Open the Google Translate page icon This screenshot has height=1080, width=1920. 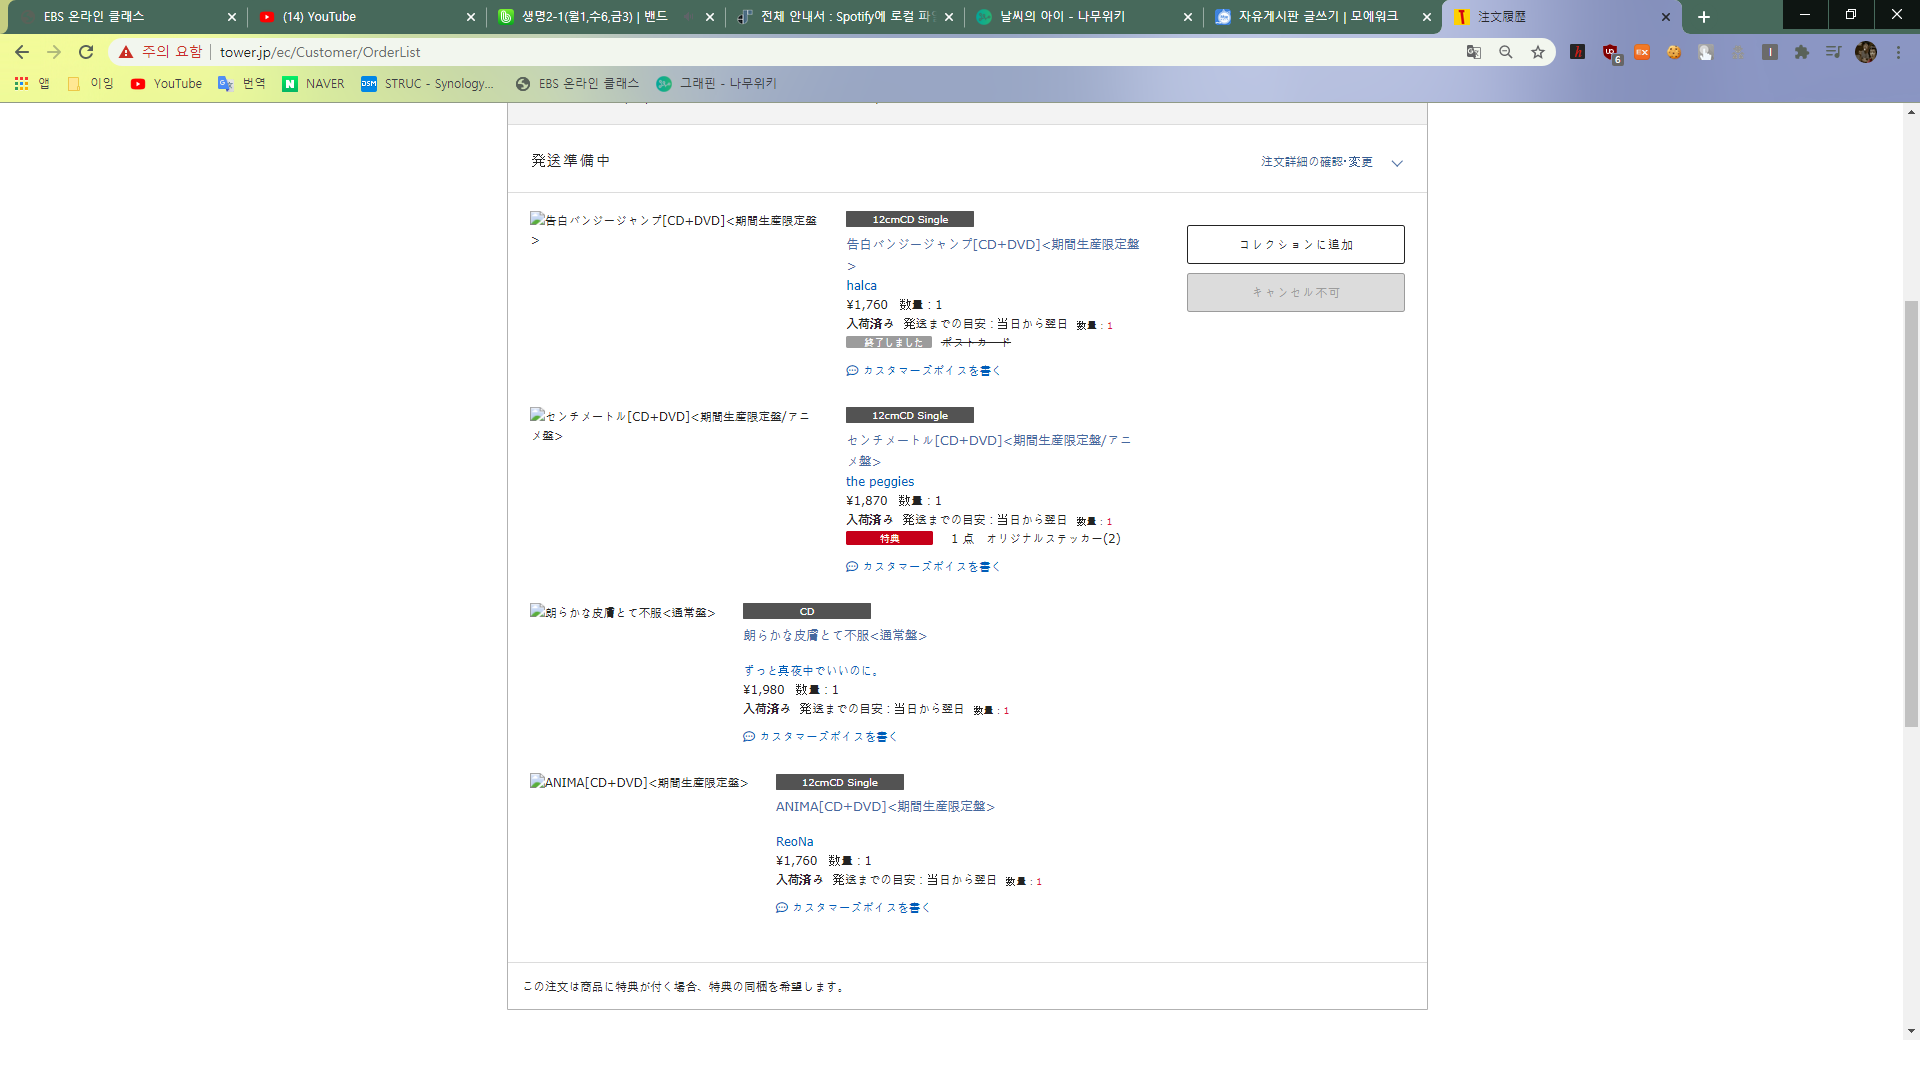tap(1474, 52)
